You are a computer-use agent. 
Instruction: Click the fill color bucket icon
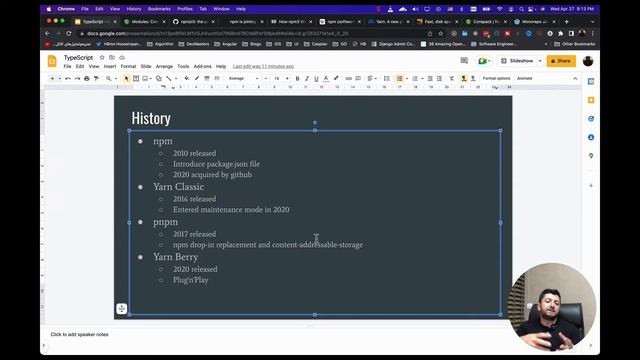point(187,78)
